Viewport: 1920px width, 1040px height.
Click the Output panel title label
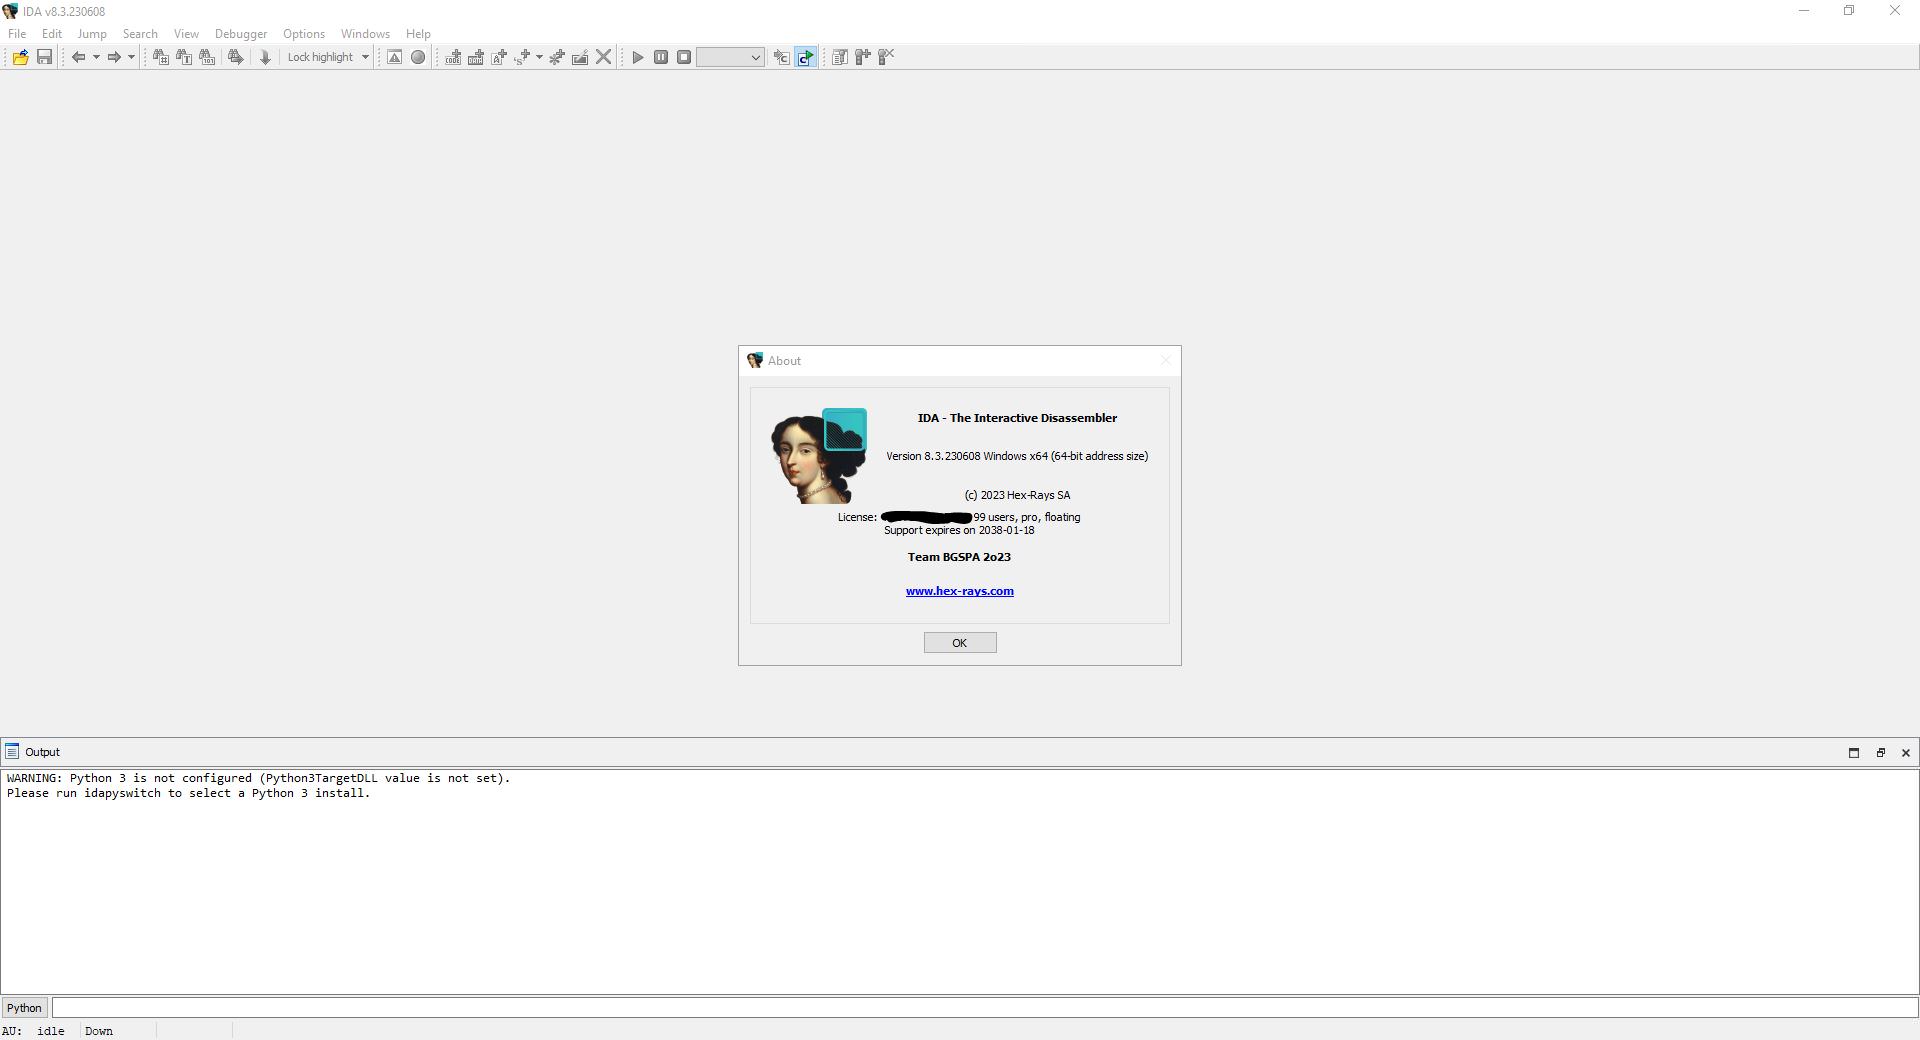pos(42,753)
